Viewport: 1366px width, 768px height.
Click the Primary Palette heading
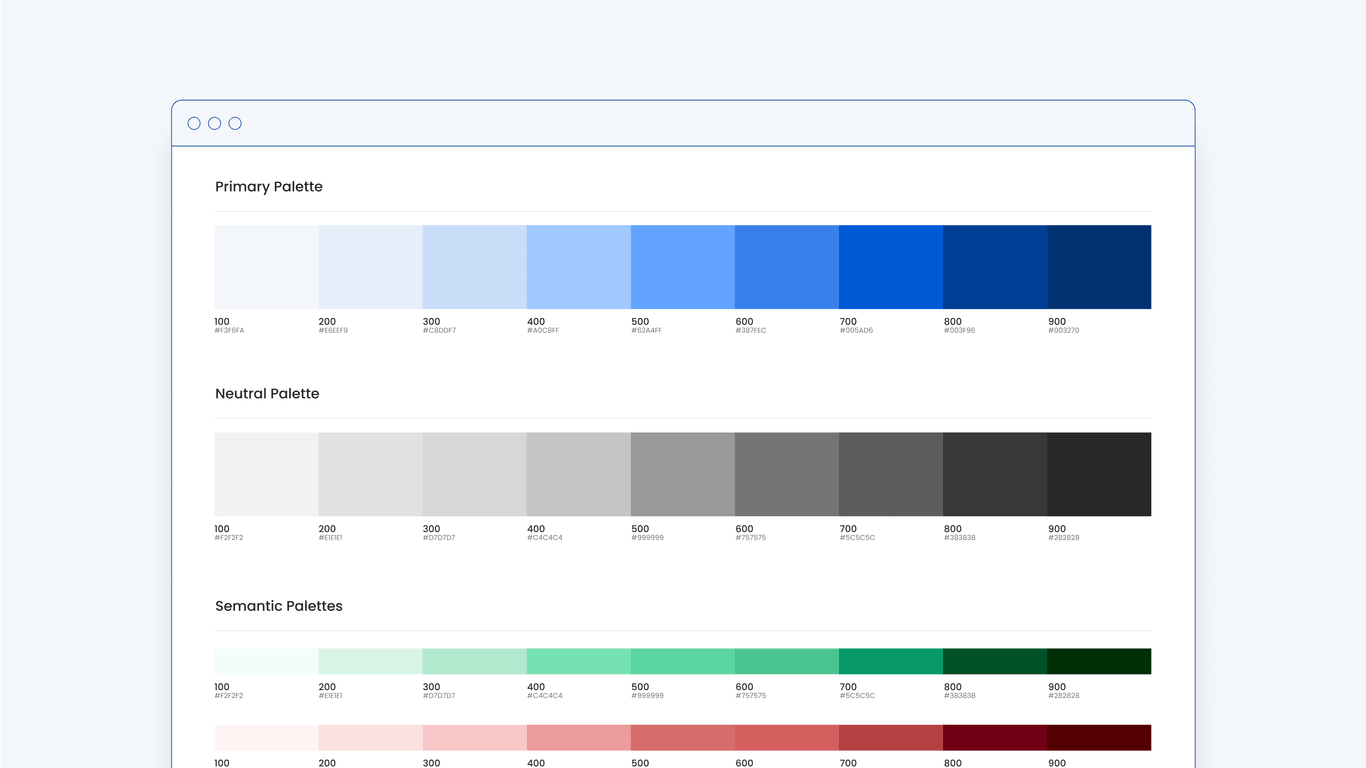coord(268,186)
